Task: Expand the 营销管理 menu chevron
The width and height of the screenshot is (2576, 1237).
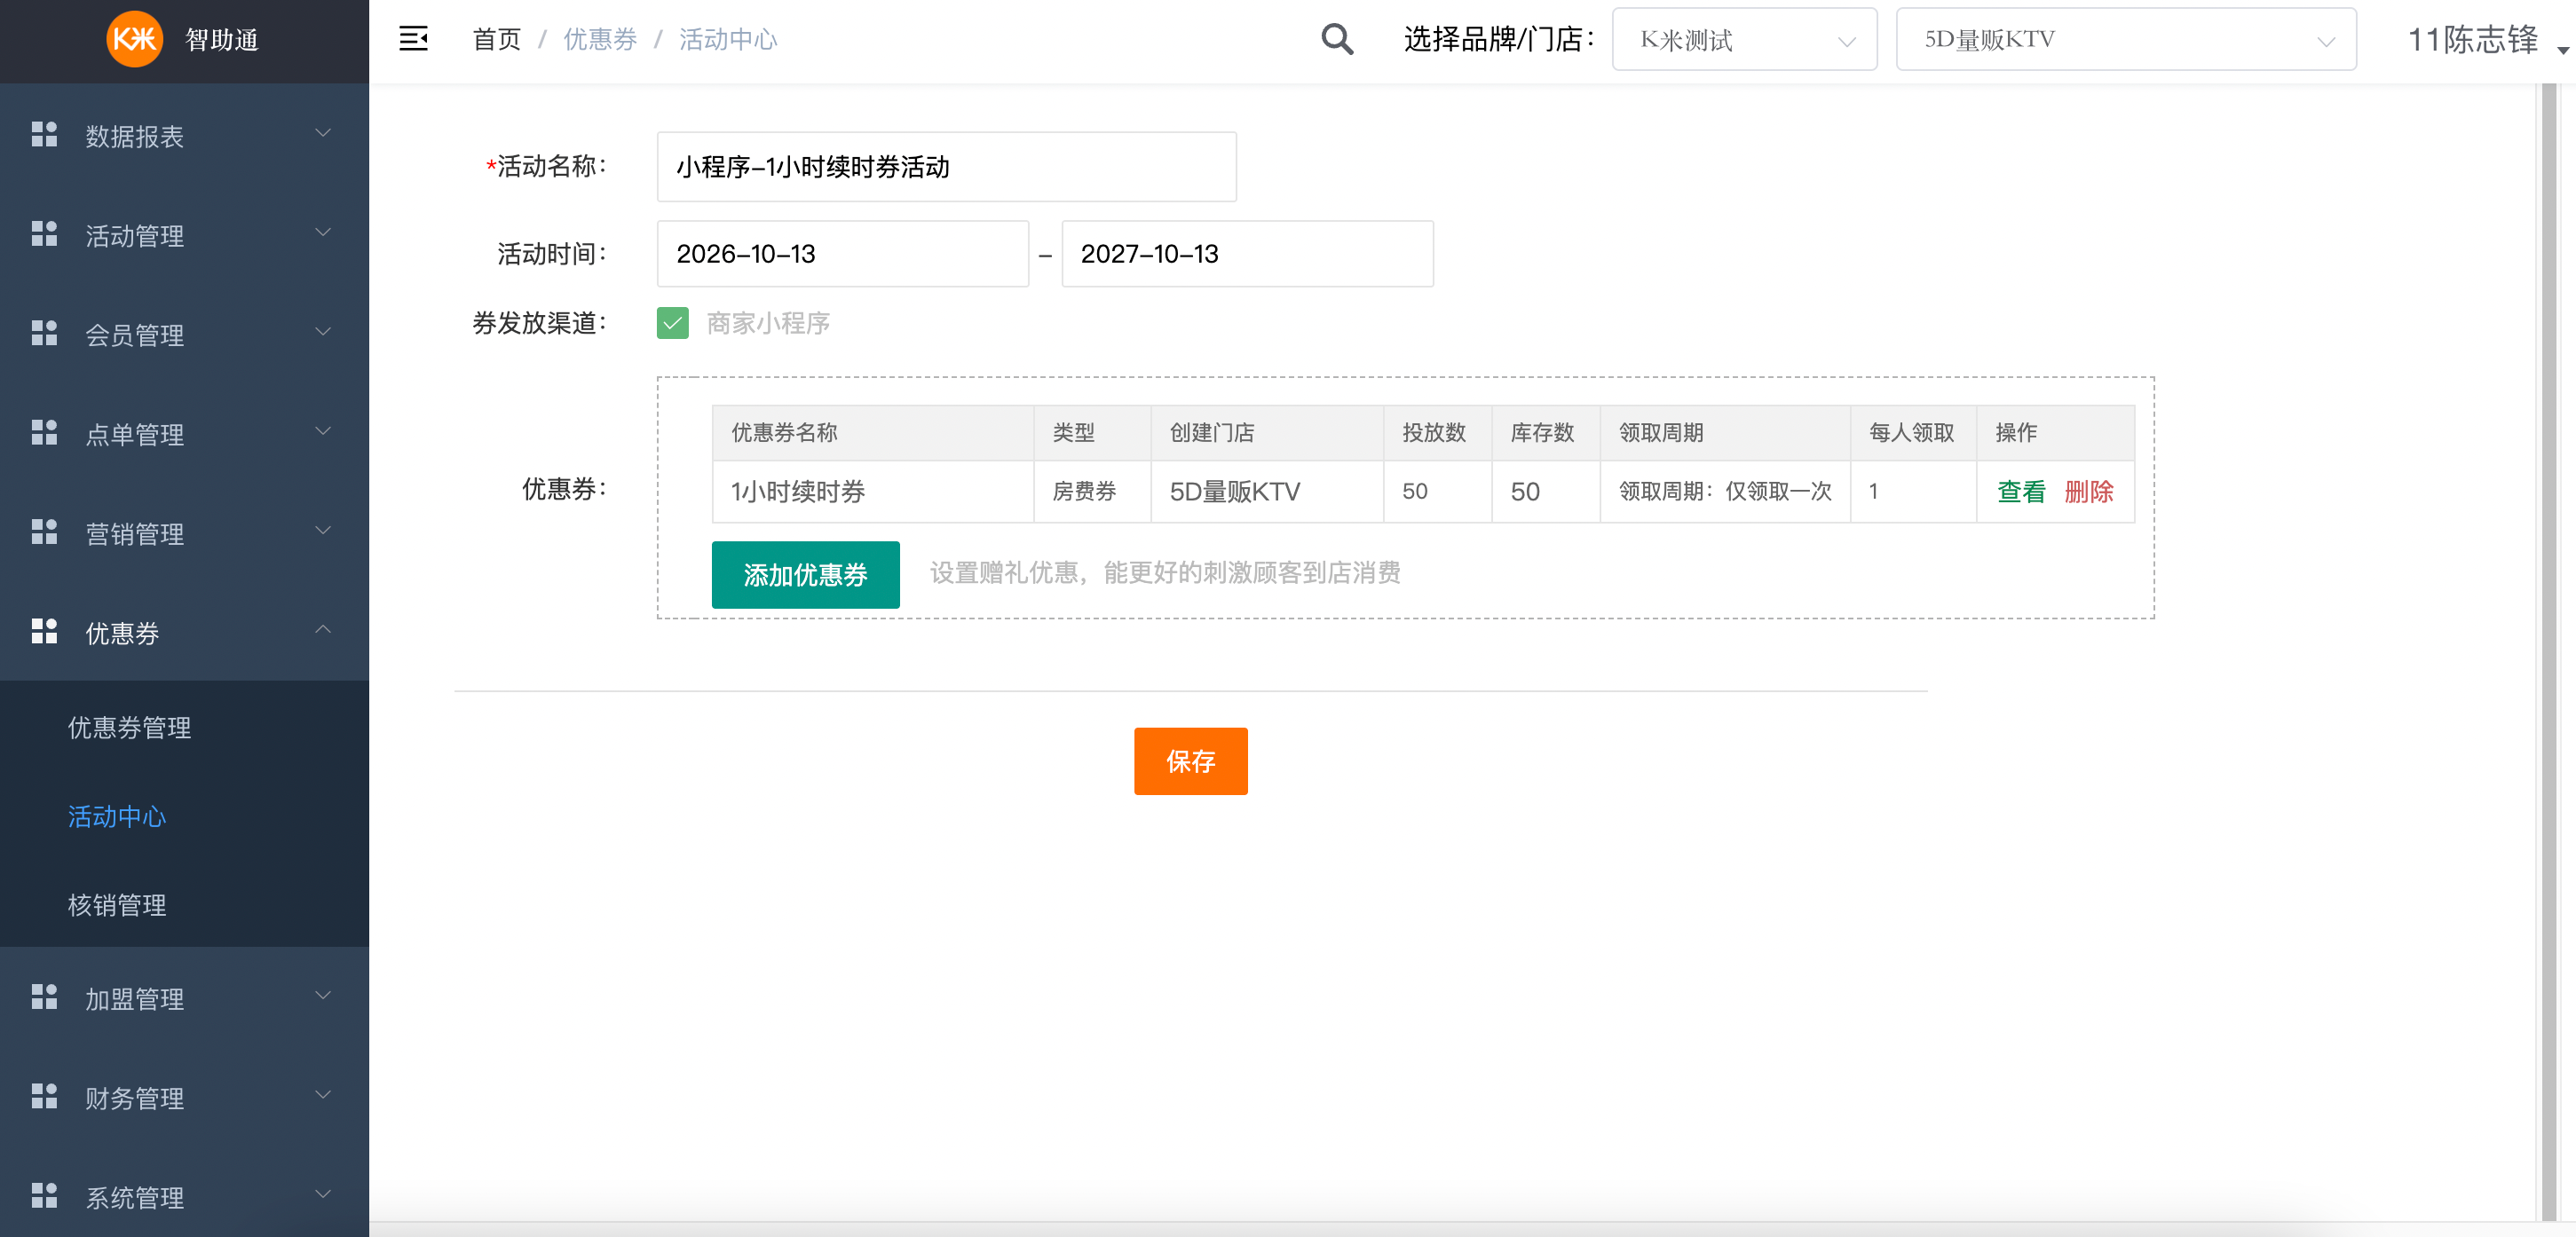Action: pos(323,530)
